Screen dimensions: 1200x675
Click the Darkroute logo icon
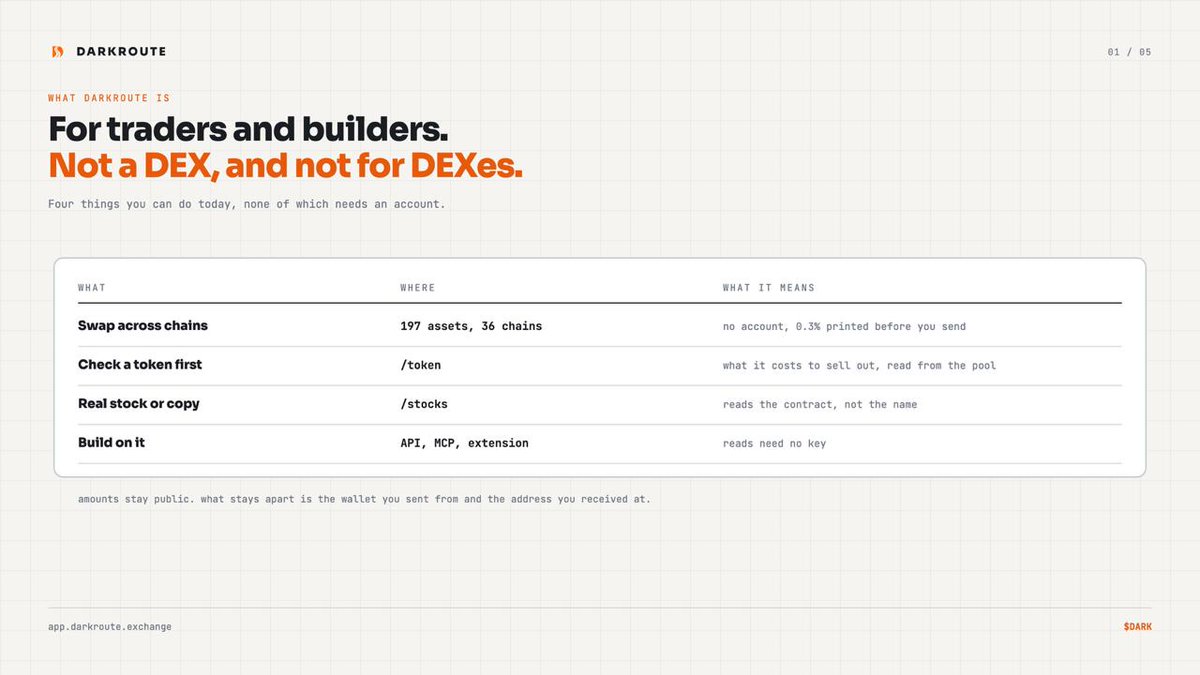click(57, 51)
